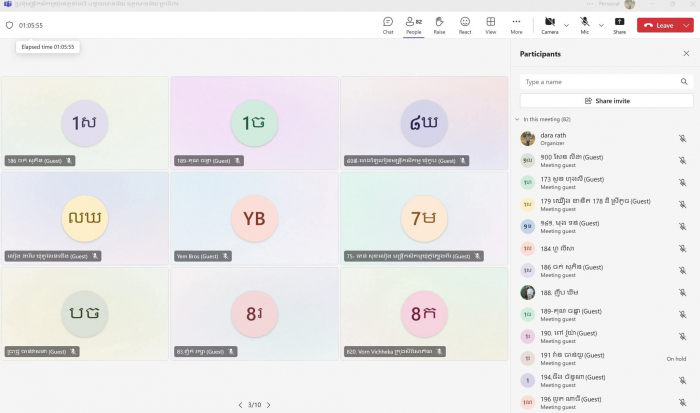Expand the Camera options dropdown arrow
Viewport: 700px width, 413px height.
pos(567,25)
